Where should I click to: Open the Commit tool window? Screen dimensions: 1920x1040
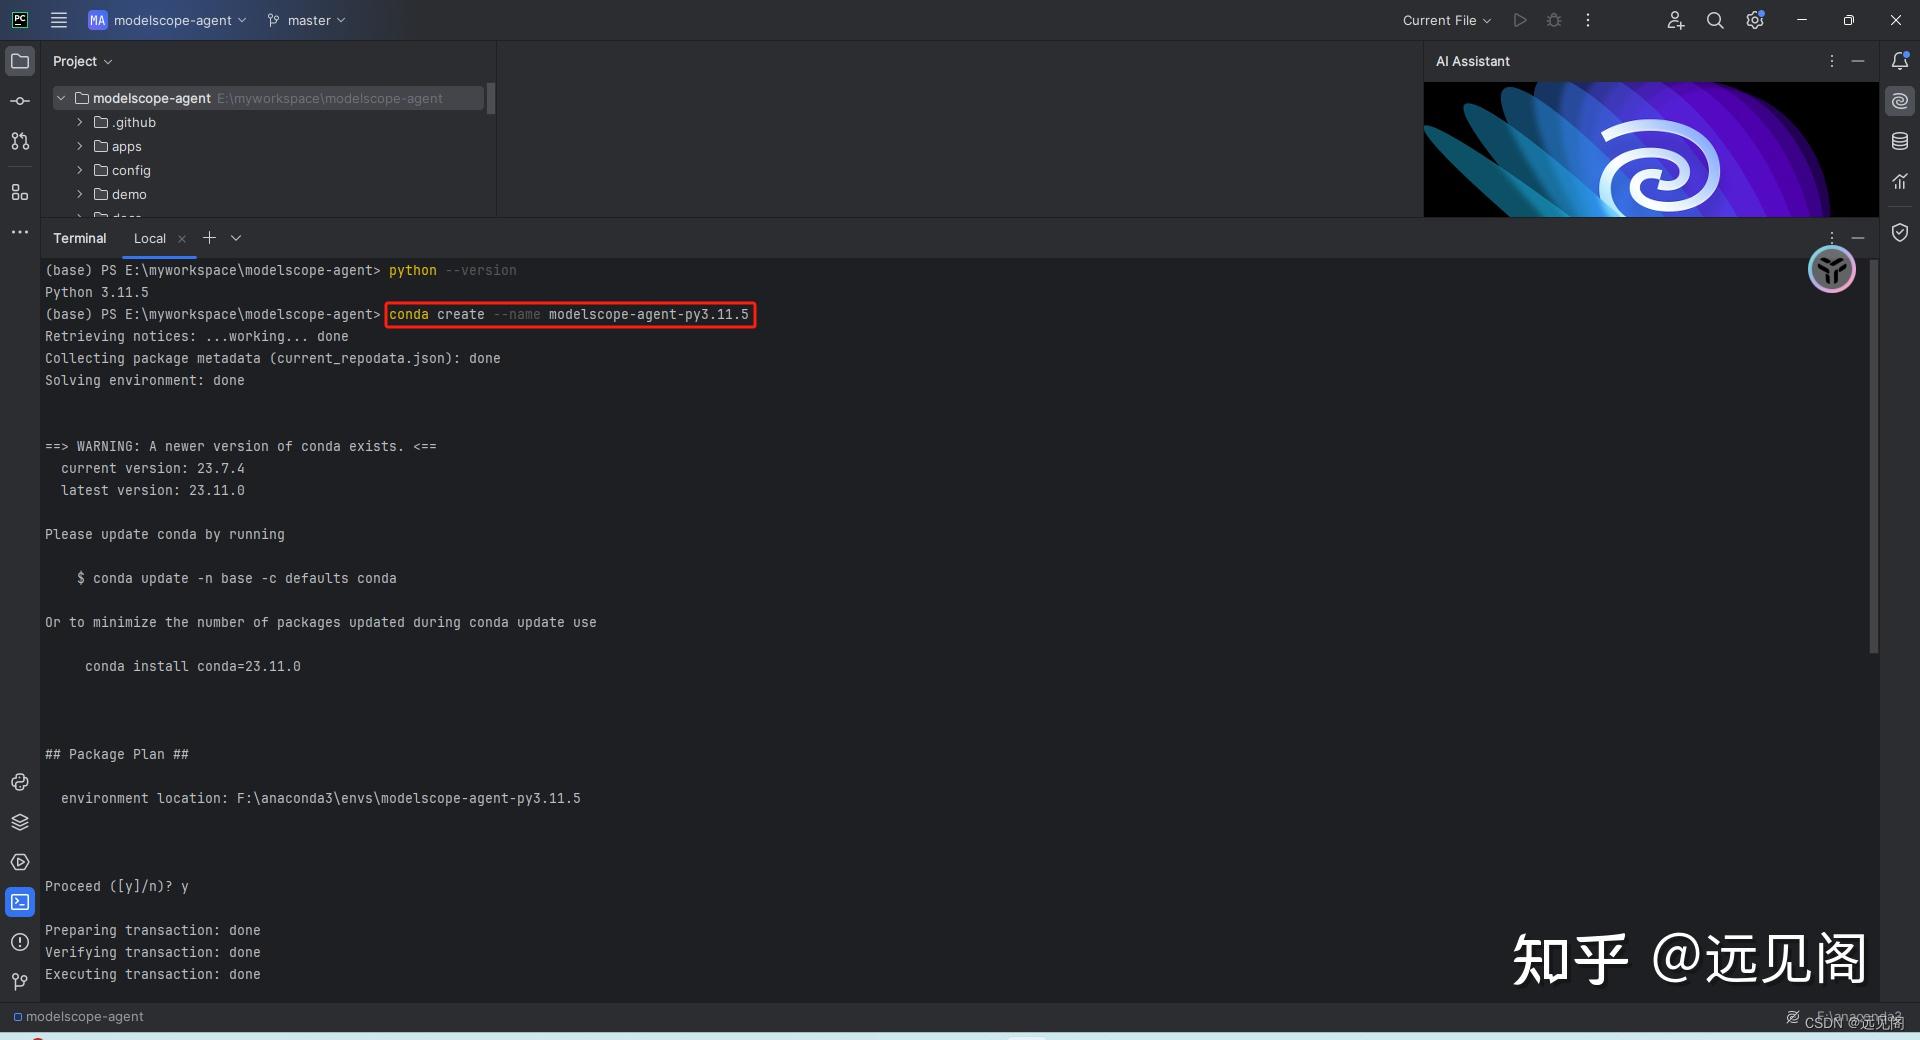pos(20,100)
